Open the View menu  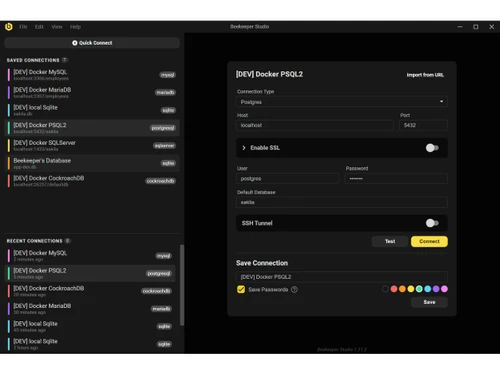click(57, 27)
